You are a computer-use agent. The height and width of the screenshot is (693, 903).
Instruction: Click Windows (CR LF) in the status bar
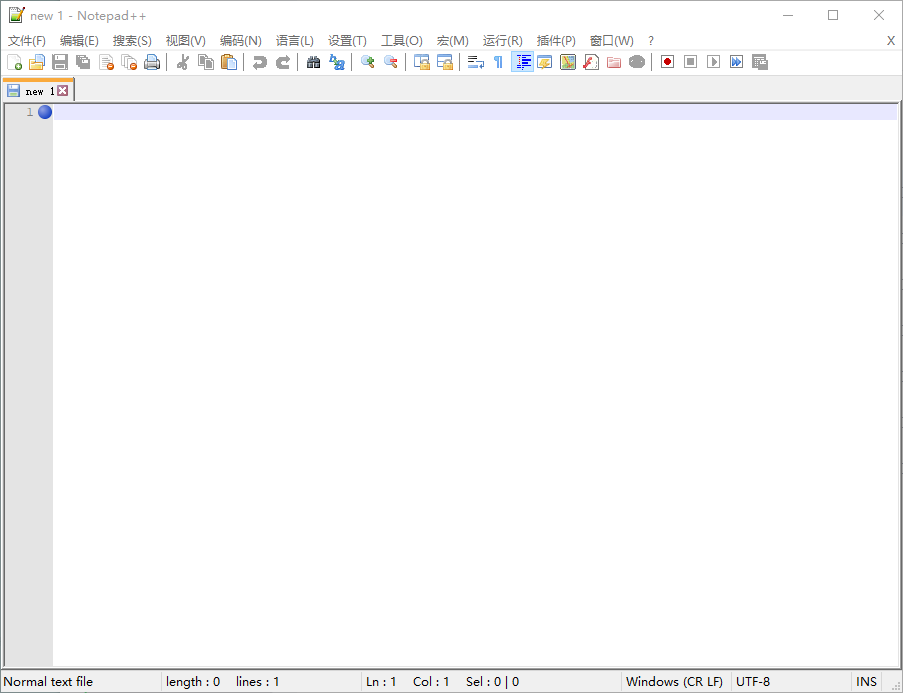(674, 682)
